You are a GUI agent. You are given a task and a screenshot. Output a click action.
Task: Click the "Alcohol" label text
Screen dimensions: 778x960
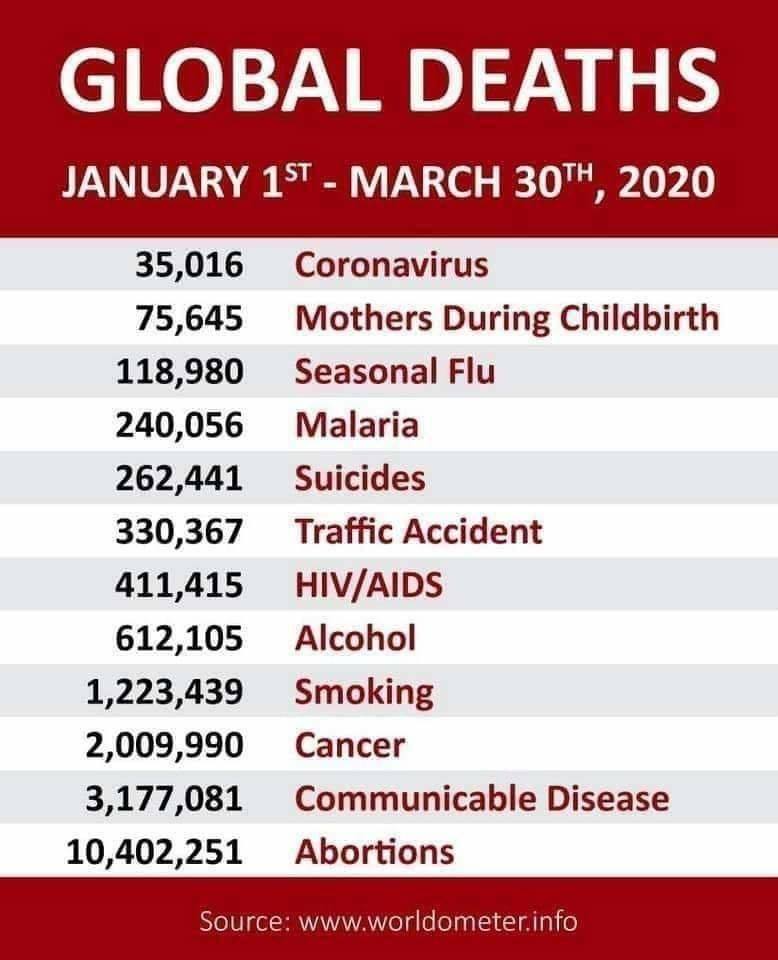click(355, 637)
